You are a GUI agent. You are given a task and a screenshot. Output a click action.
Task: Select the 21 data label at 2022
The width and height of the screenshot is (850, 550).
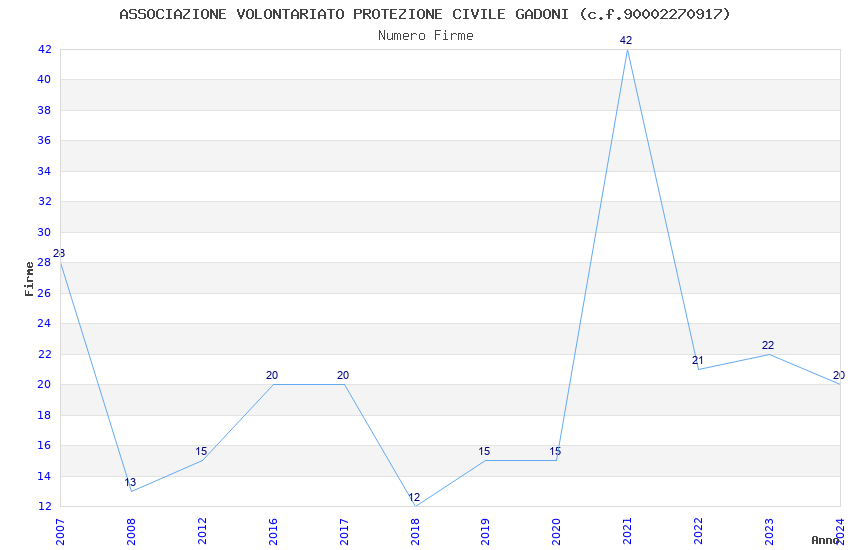click(698, 360)
